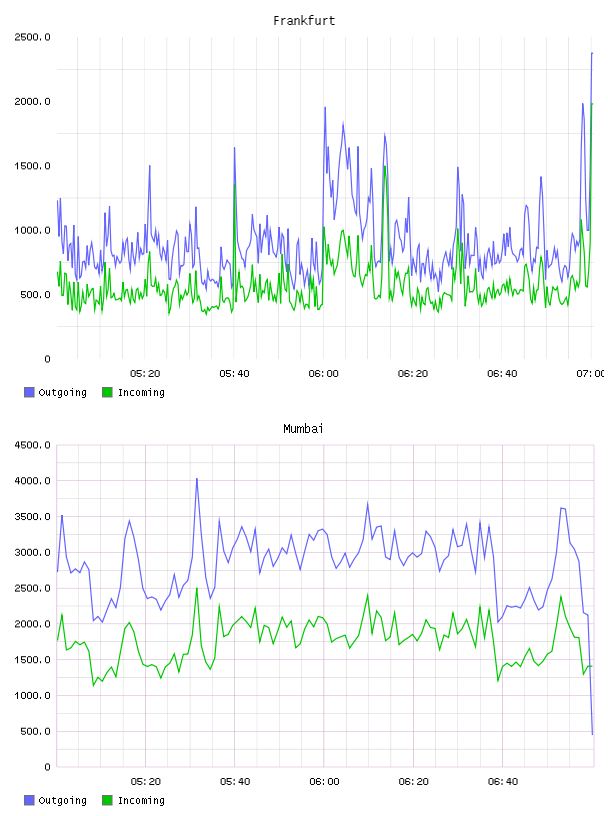Click the 07:00 x-axis label in Frankfurt chart
The image size is (608, 816).
coord(591,374)
